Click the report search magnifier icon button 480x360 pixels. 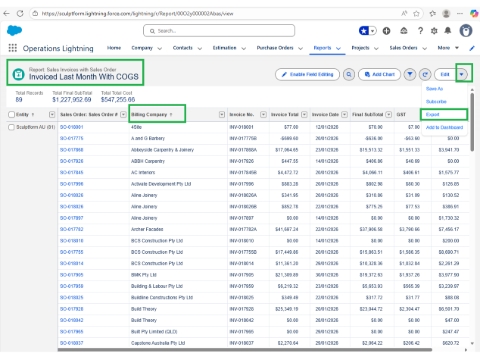(349, 74)
